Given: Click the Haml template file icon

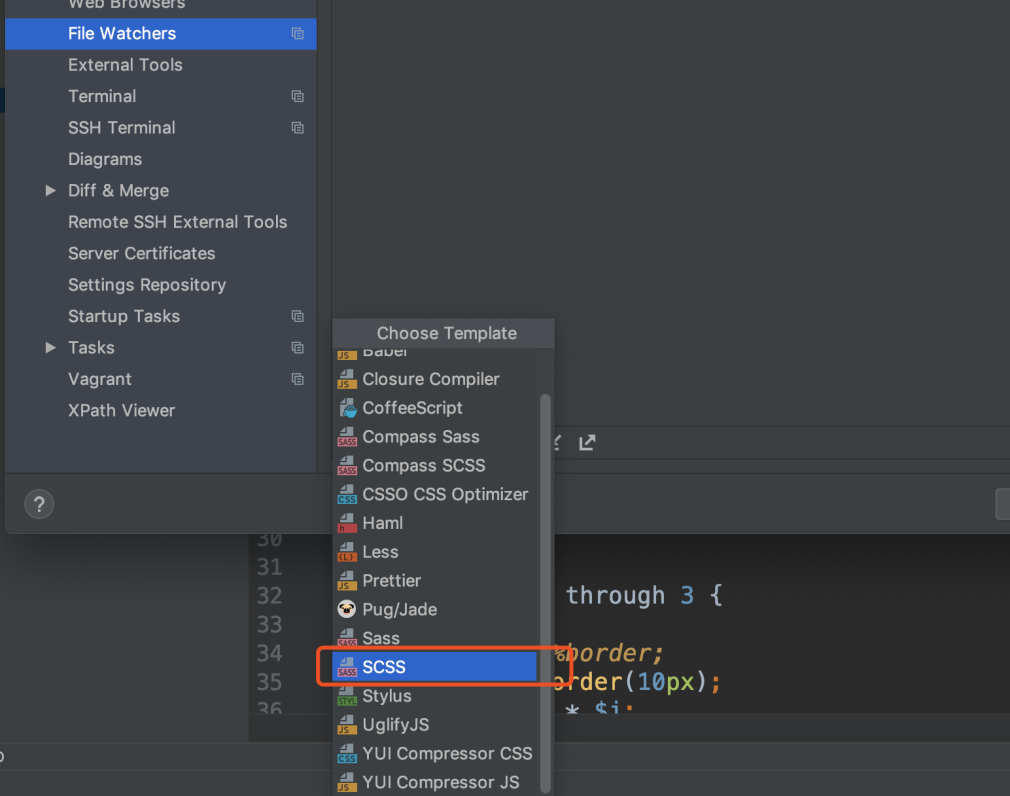Looking at the screenshot, I should point(347,523).
